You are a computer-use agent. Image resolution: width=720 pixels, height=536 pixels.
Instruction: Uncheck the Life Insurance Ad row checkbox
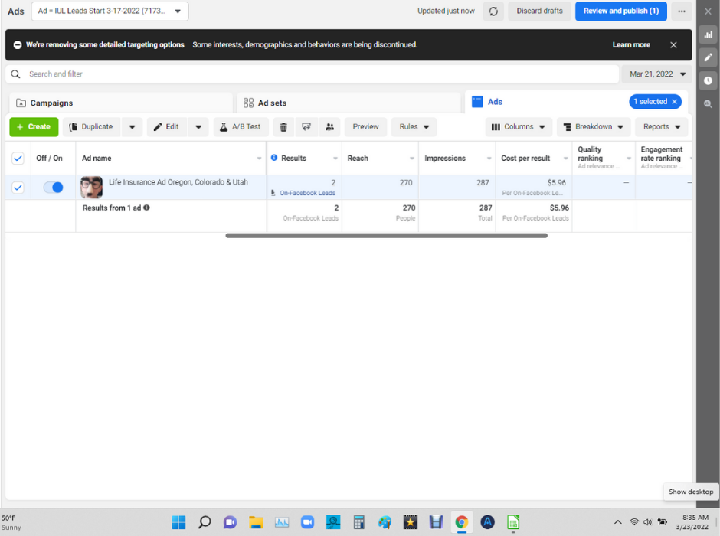[x=17, y=187]
